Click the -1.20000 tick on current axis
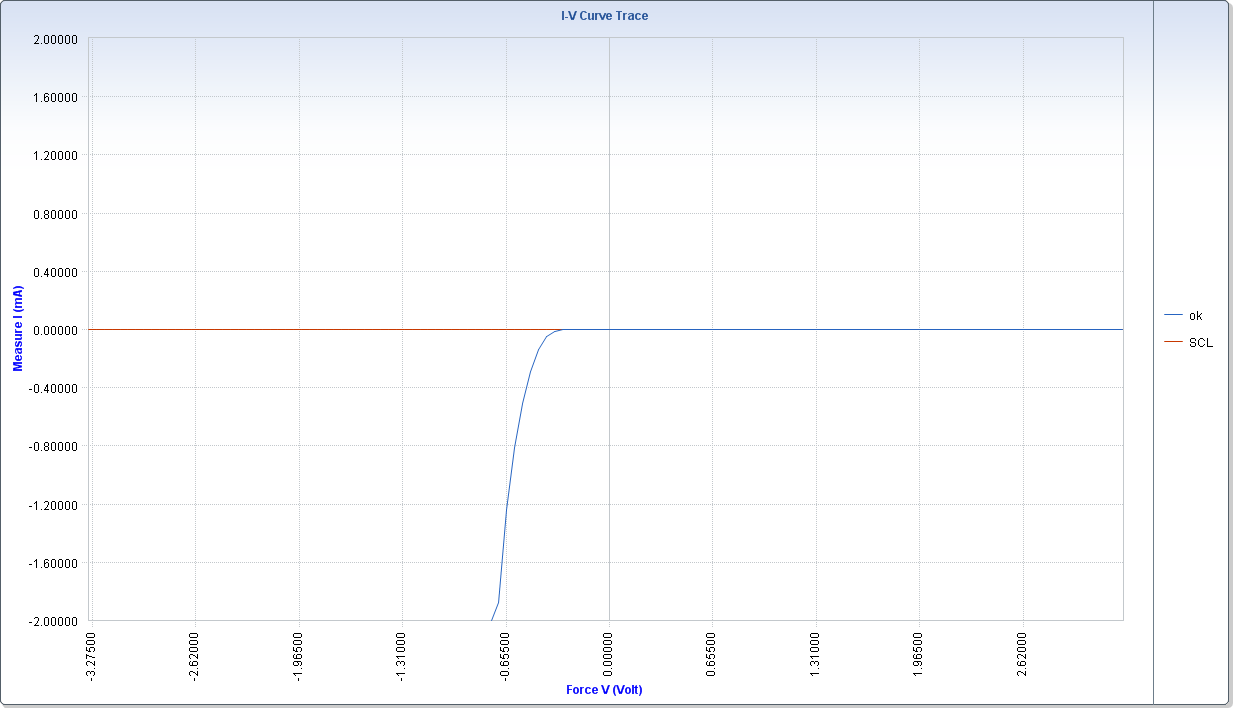Viewport: 1233px width, 708px height. click(54, 505)
